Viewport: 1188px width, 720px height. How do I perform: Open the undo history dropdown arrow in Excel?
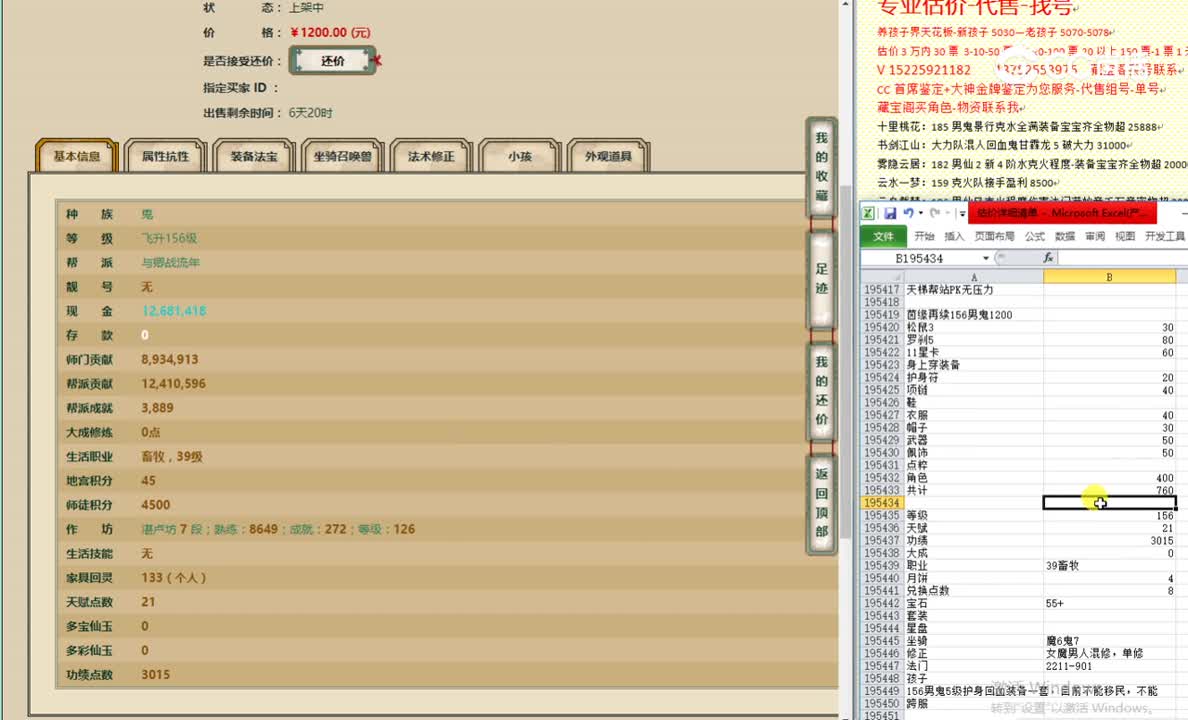[921, 214]
